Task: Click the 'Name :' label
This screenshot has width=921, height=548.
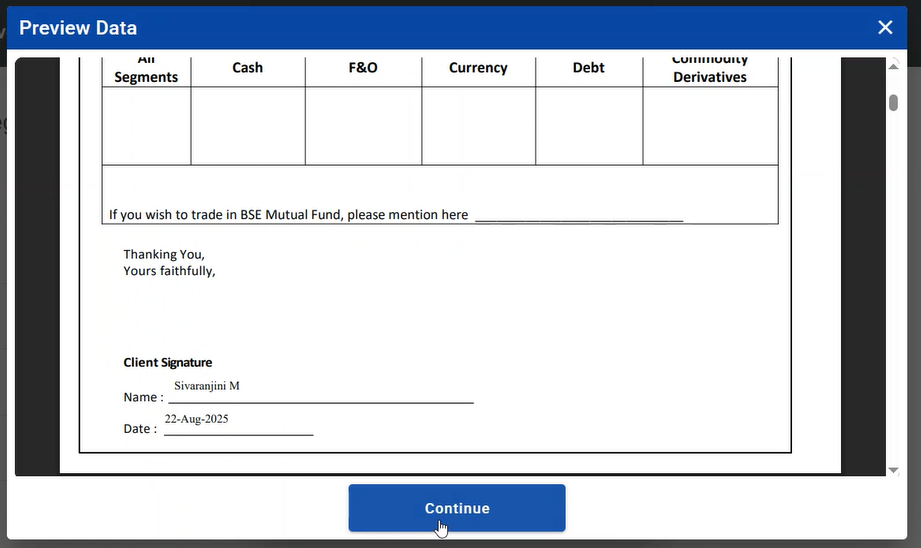Action: (143, 397)
